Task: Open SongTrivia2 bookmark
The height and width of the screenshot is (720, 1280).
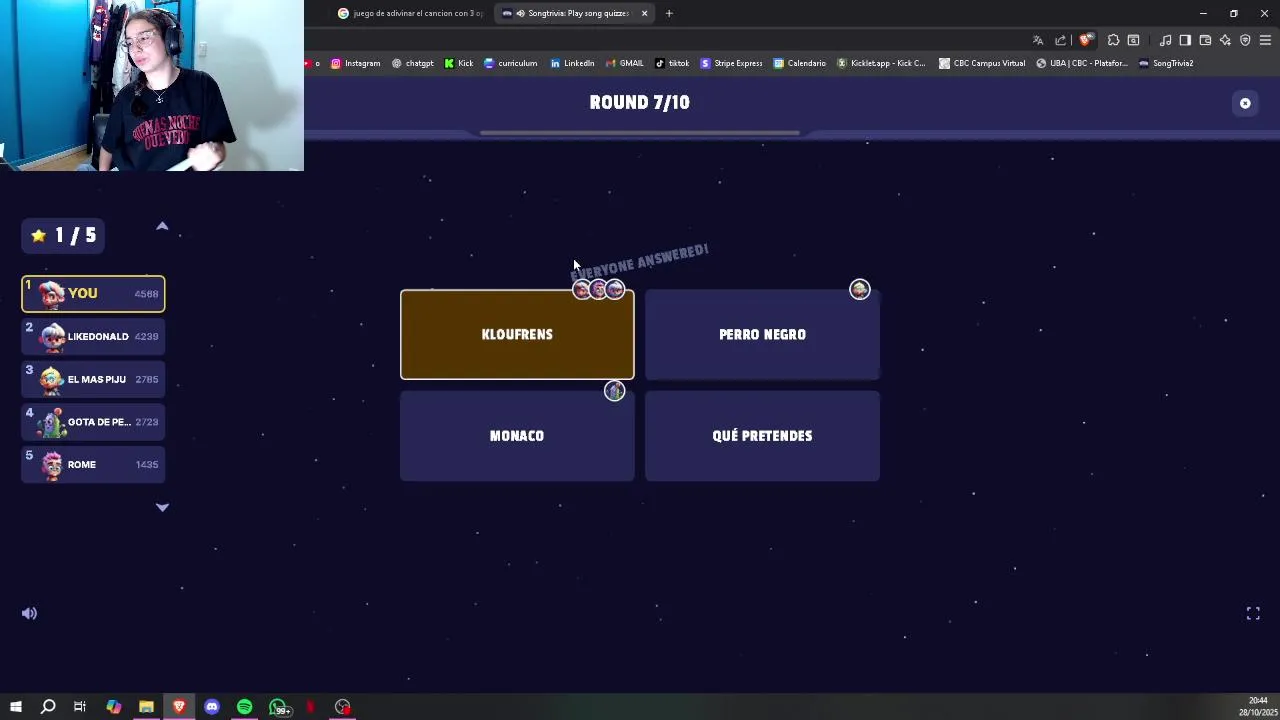Action: [x=1166, y=63]
